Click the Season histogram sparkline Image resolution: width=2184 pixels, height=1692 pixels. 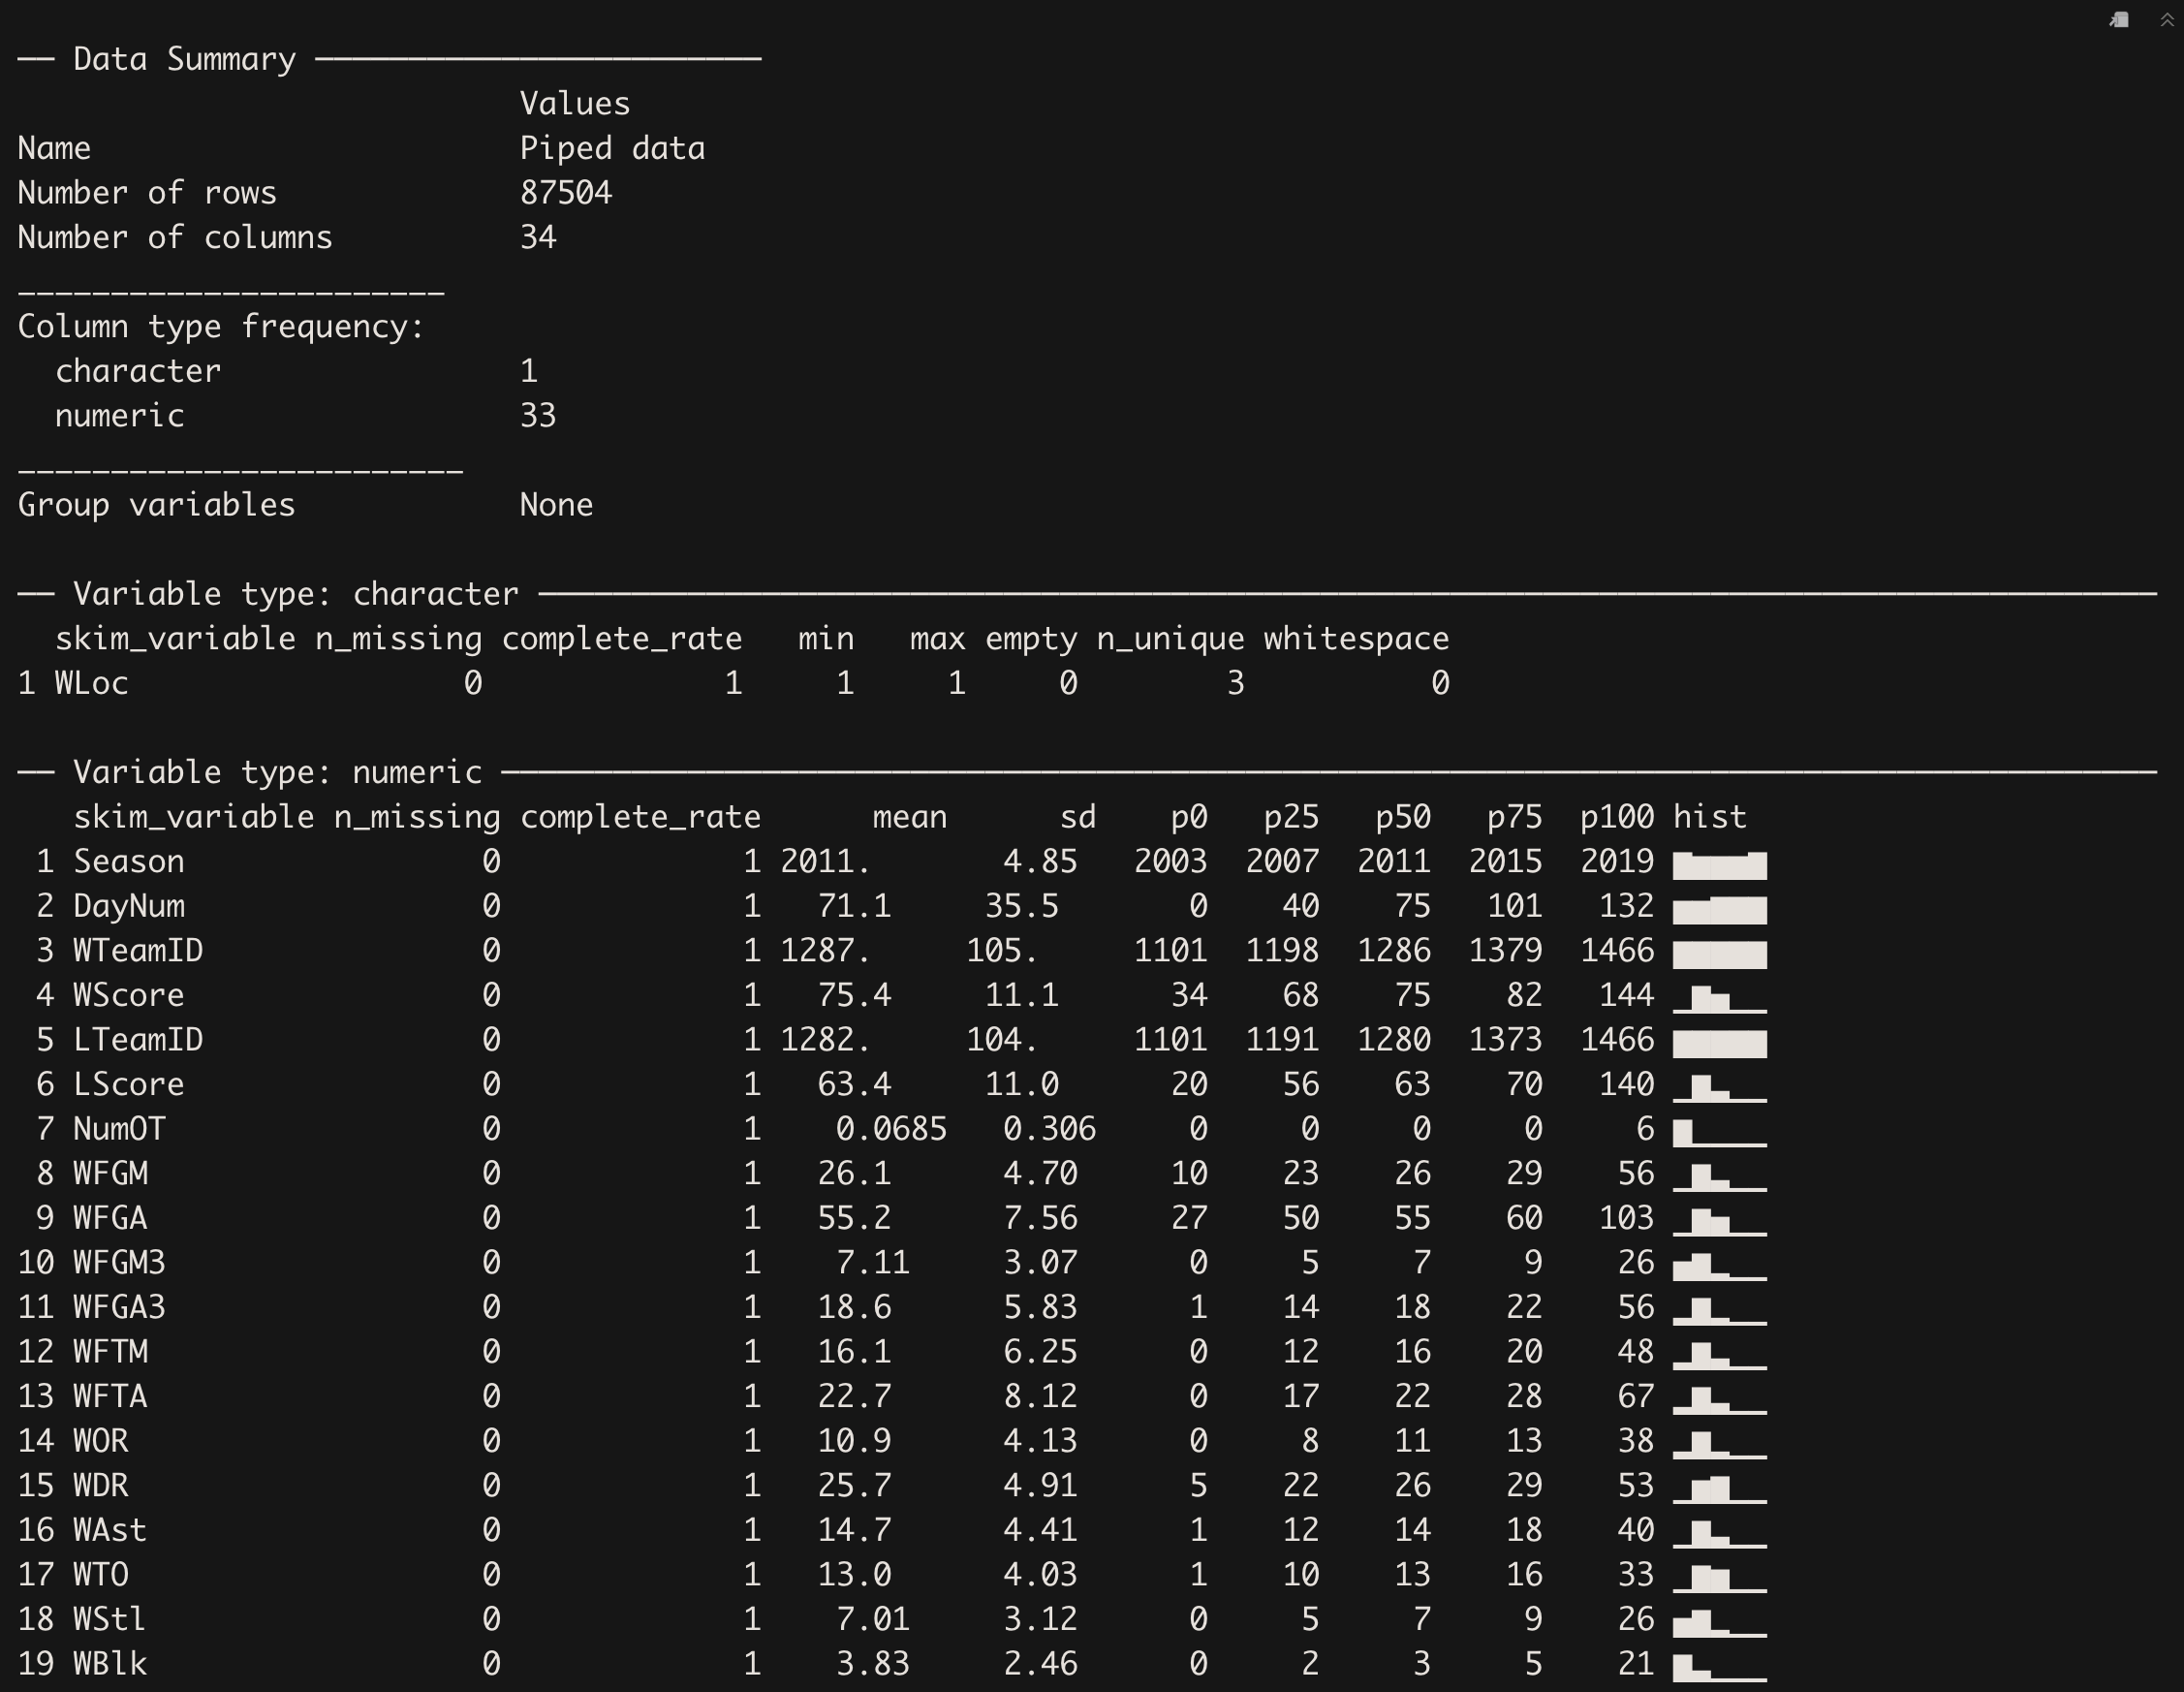point(1719,864)
